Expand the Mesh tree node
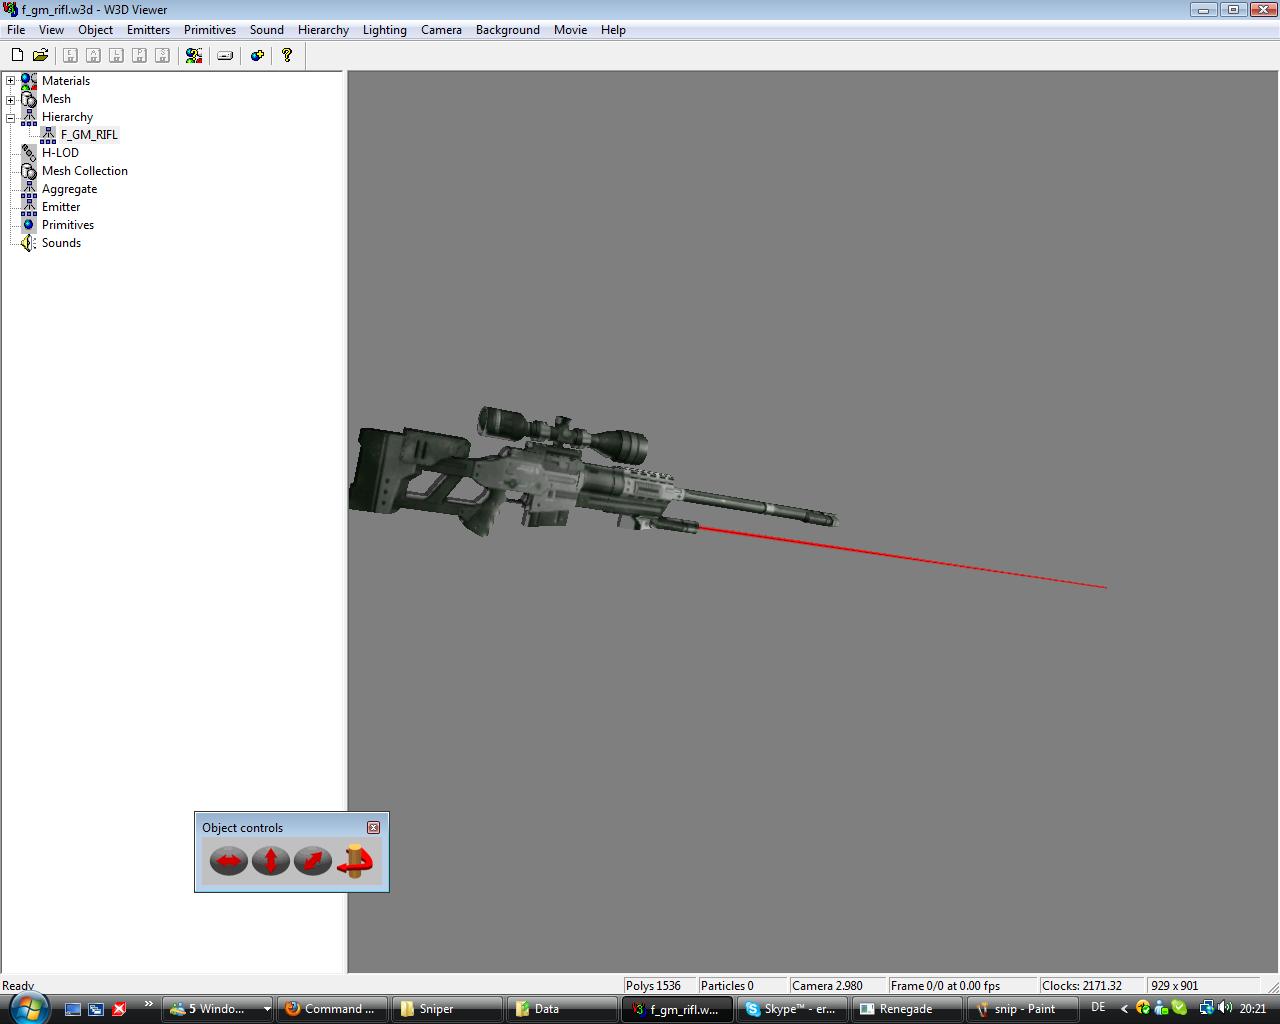Image resolution: width=1280 pixels, height=1024 pixels. pyautogui.click(x=11, y=99)
